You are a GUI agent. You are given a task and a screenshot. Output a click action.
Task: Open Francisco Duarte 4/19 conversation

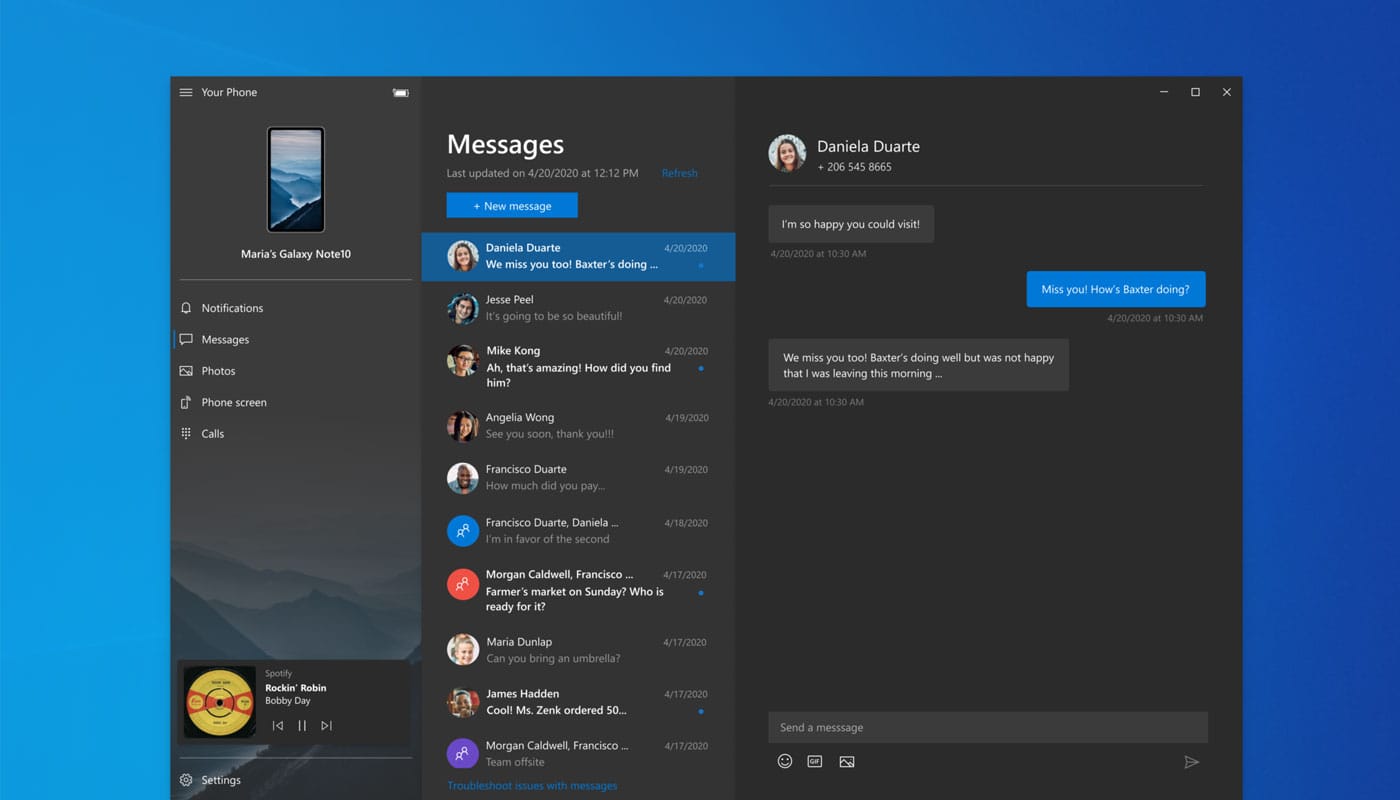(578, 478)
